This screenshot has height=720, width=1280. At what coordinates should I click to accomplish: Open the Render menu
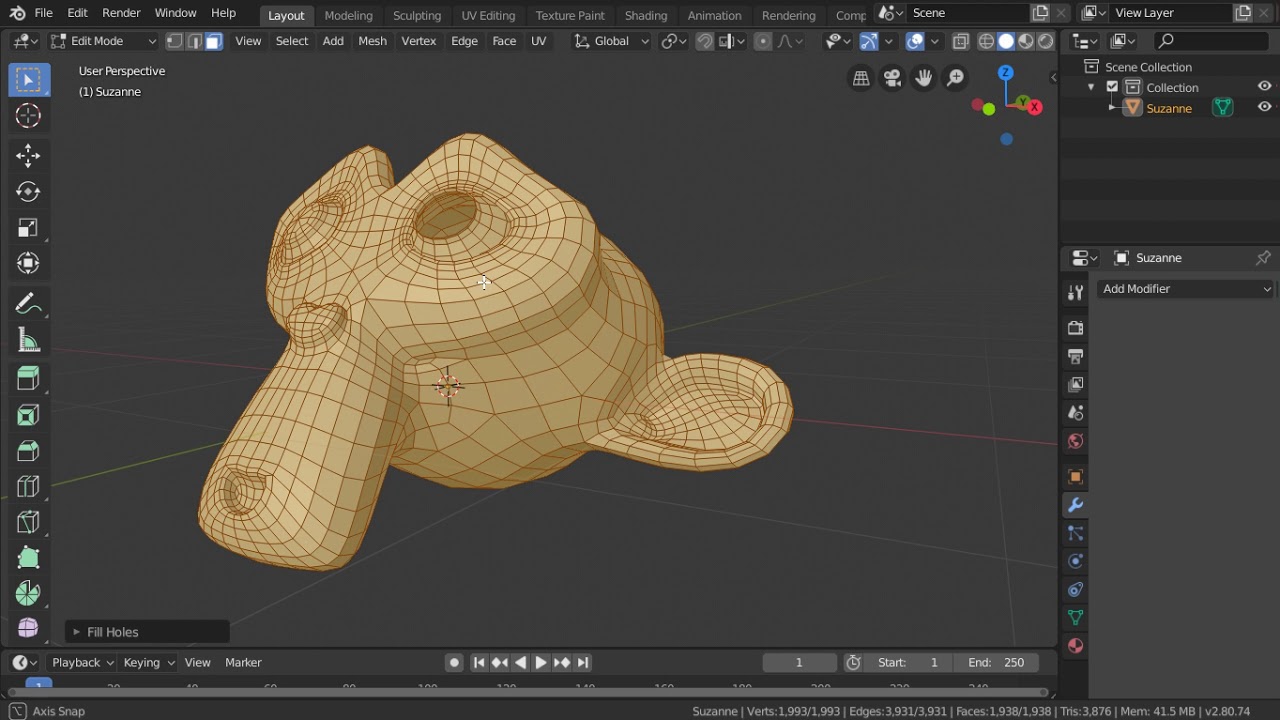click(121, 13)
